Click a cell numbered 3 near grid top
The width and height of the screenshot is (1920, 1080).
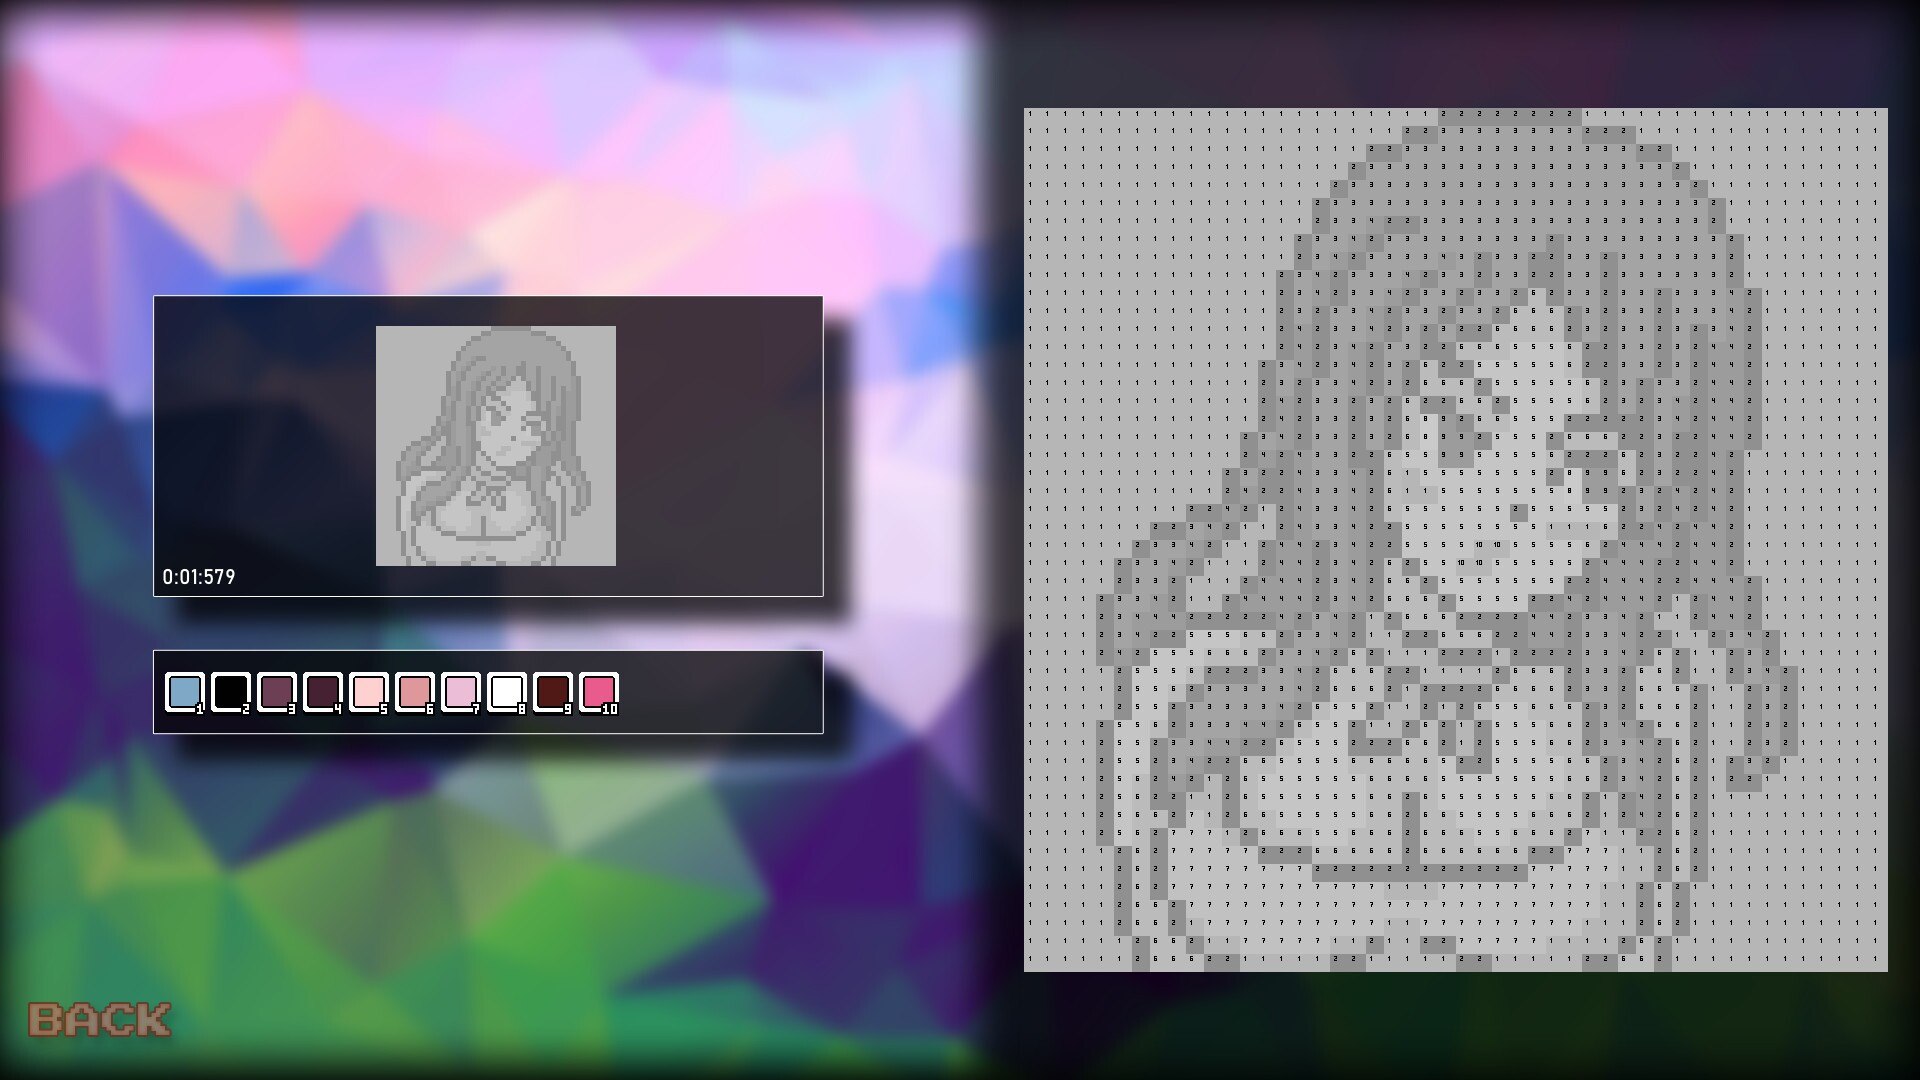(1443, 130)
